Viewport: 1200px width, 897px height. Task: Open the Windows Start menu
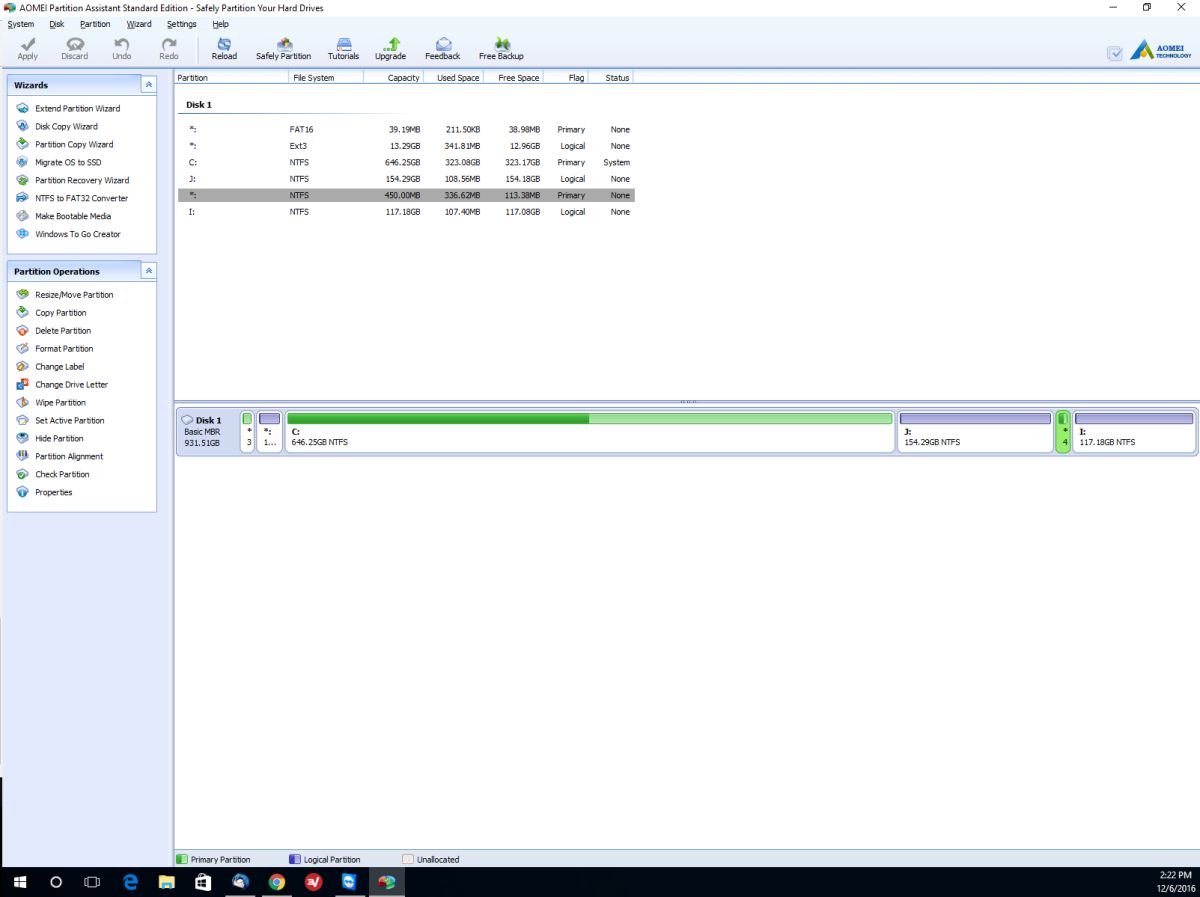tap(19, 882)
